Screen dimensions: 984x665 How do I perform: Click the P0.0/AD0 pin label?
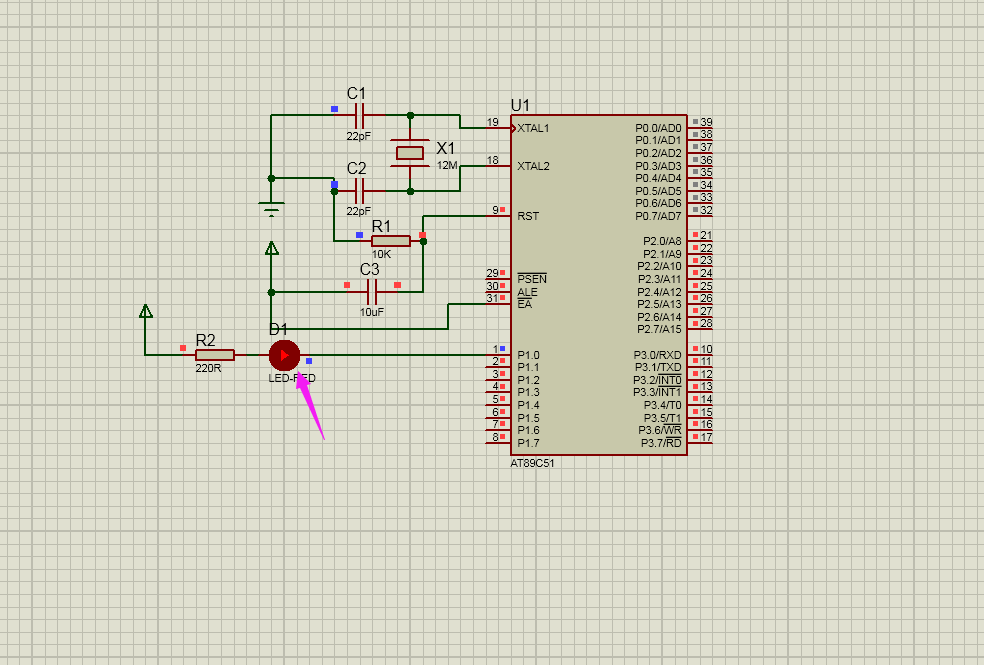pyautogui.click(x=658, y=128)
